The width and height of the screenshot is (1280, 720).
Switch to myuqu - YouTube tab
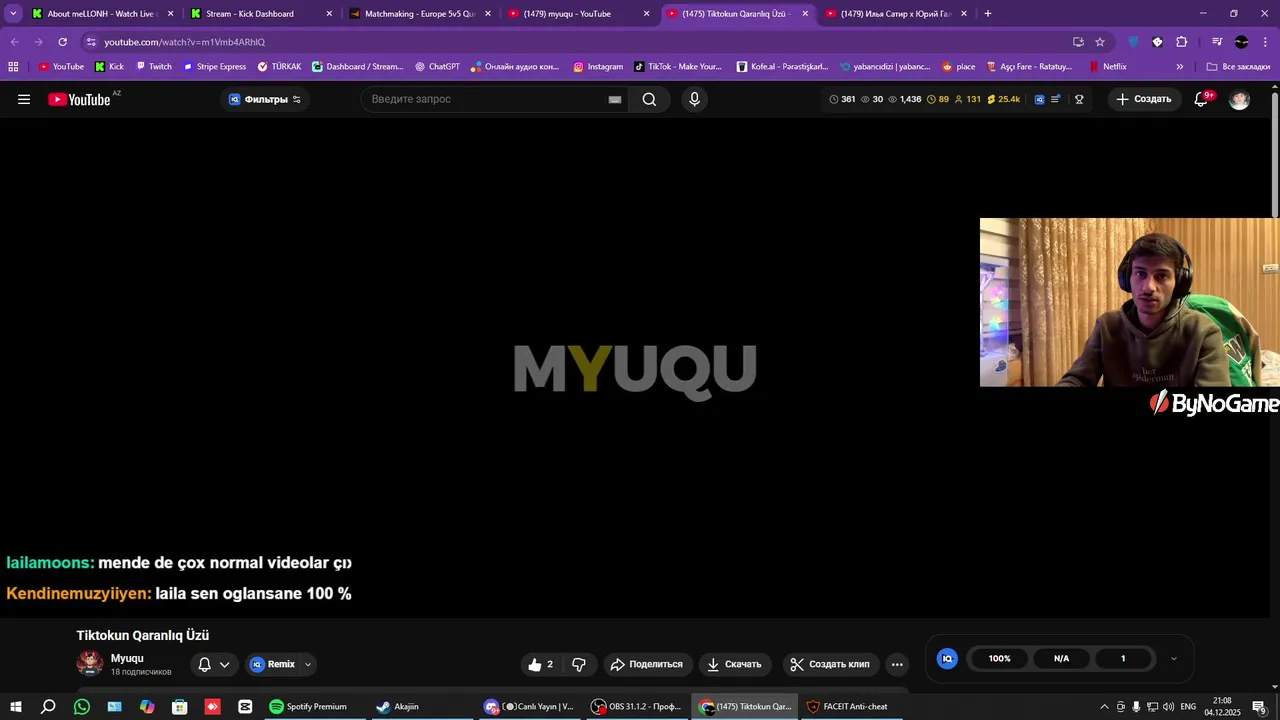(x=579, y=14)
